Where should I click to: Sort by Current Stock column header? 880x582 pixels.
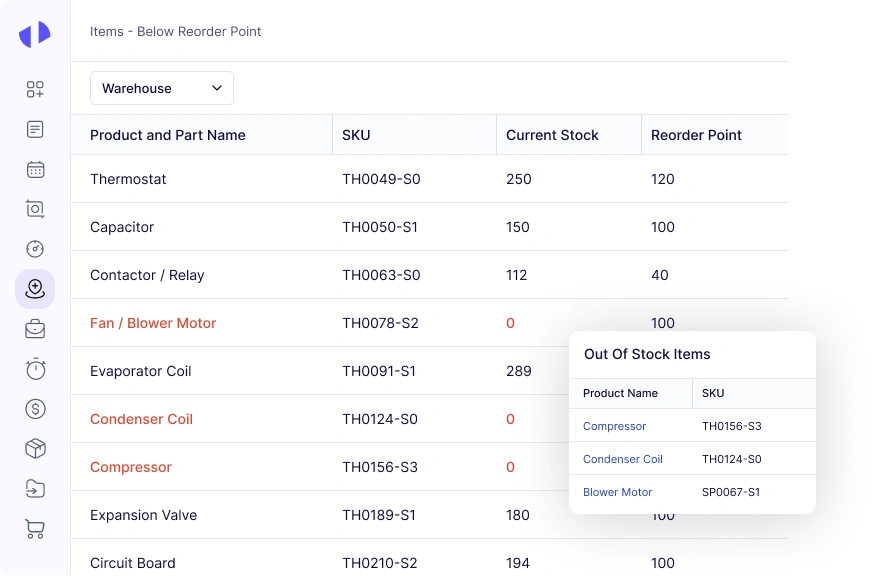click(552, 135)
